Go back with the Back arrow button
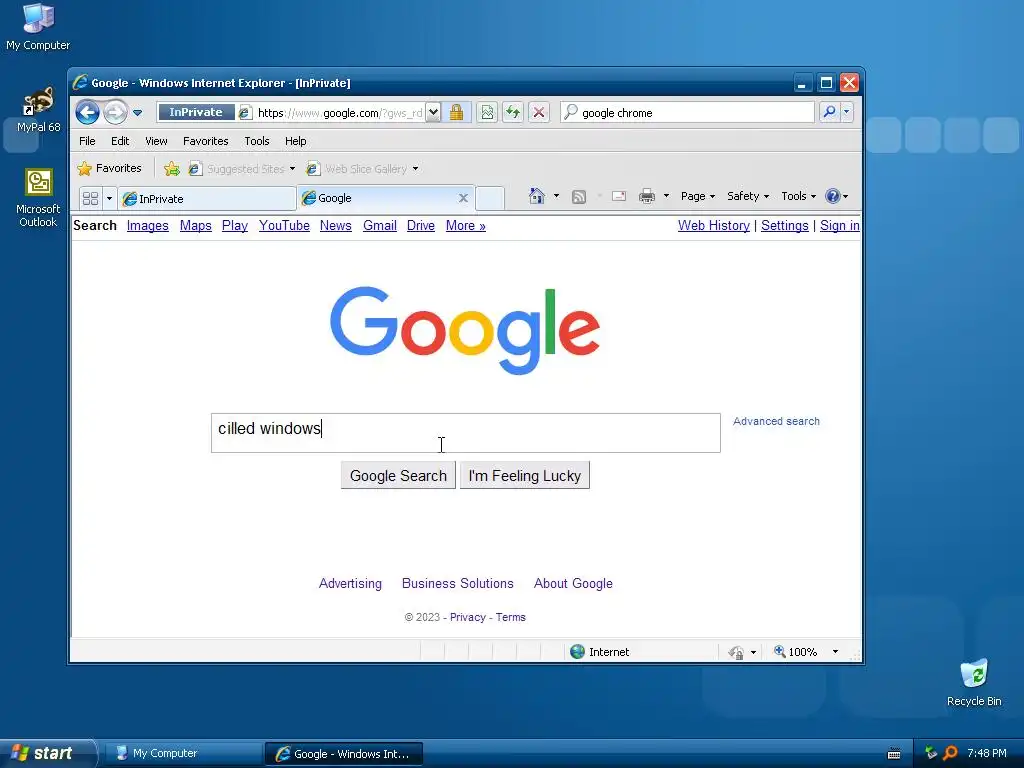The image size is (1024, 768). point(88,112)
